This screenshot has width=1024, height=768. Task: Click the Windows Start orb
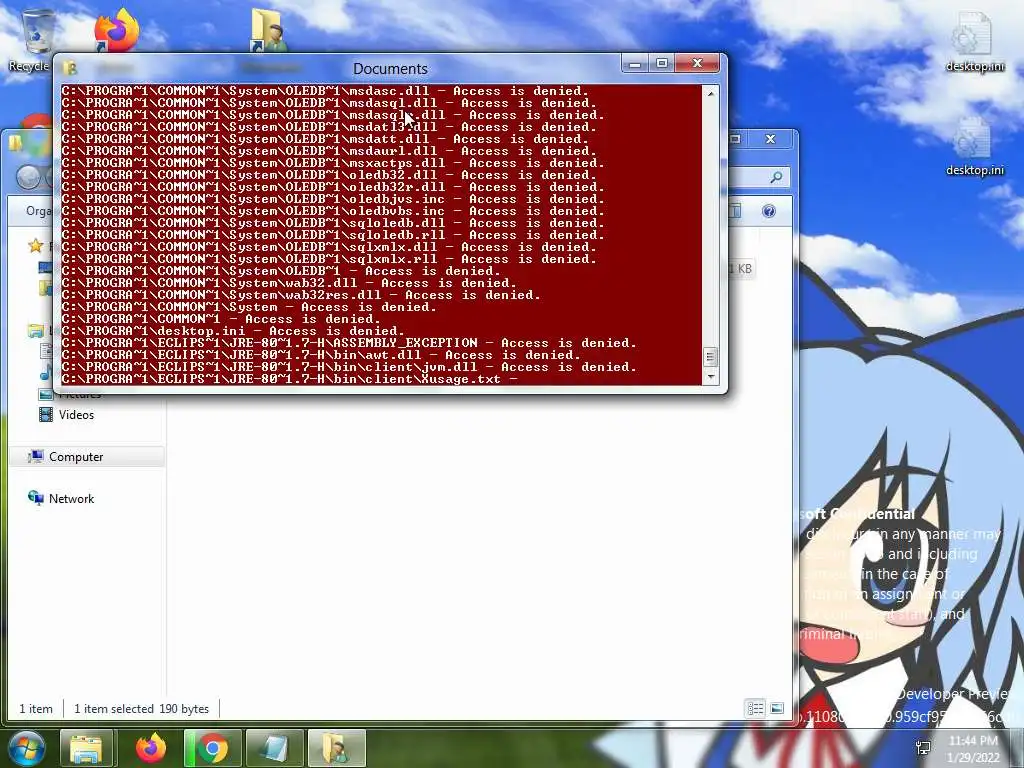26,748
